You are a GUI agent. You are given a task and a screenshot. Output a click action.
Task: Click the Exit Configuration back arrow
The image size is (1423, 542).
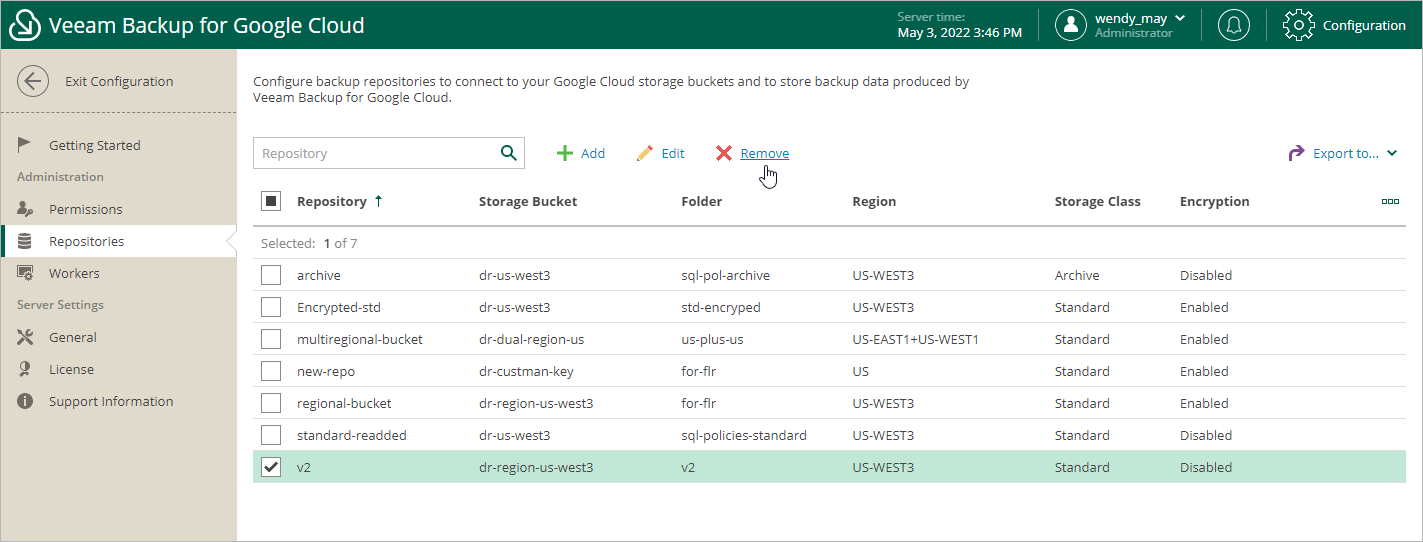33,82
